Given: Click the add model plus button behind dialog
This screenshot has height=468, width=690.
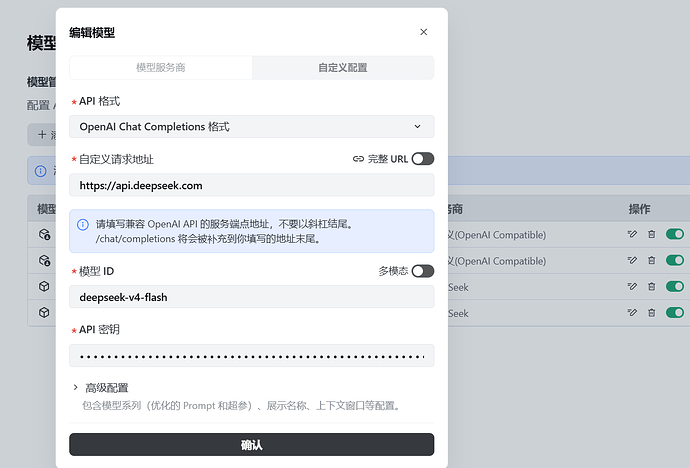Looking at the screenshot, I should (42, 135).
